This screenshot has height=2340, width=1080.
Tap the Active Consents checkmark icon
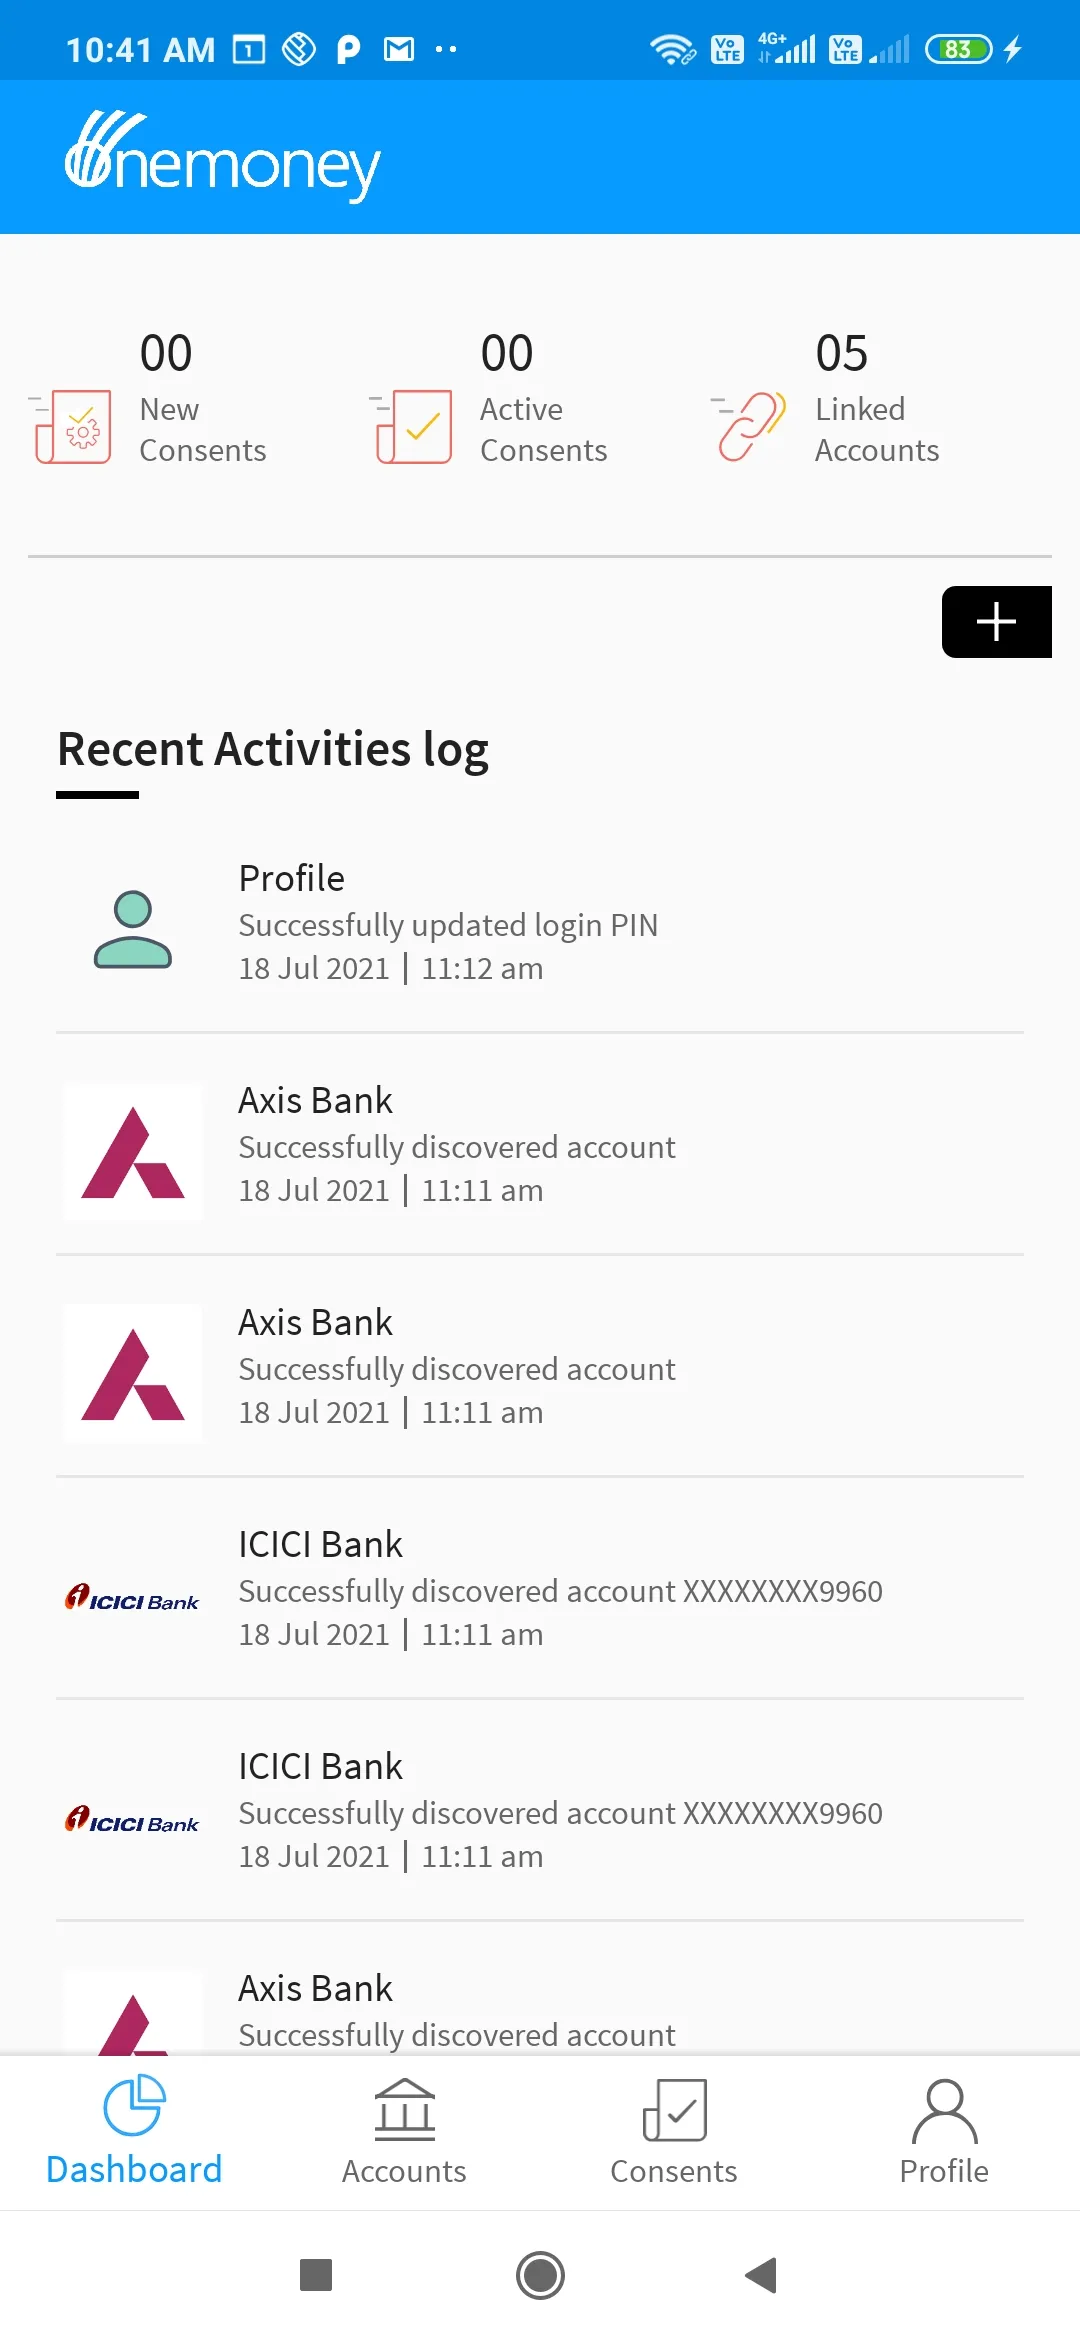click(414, 427)
